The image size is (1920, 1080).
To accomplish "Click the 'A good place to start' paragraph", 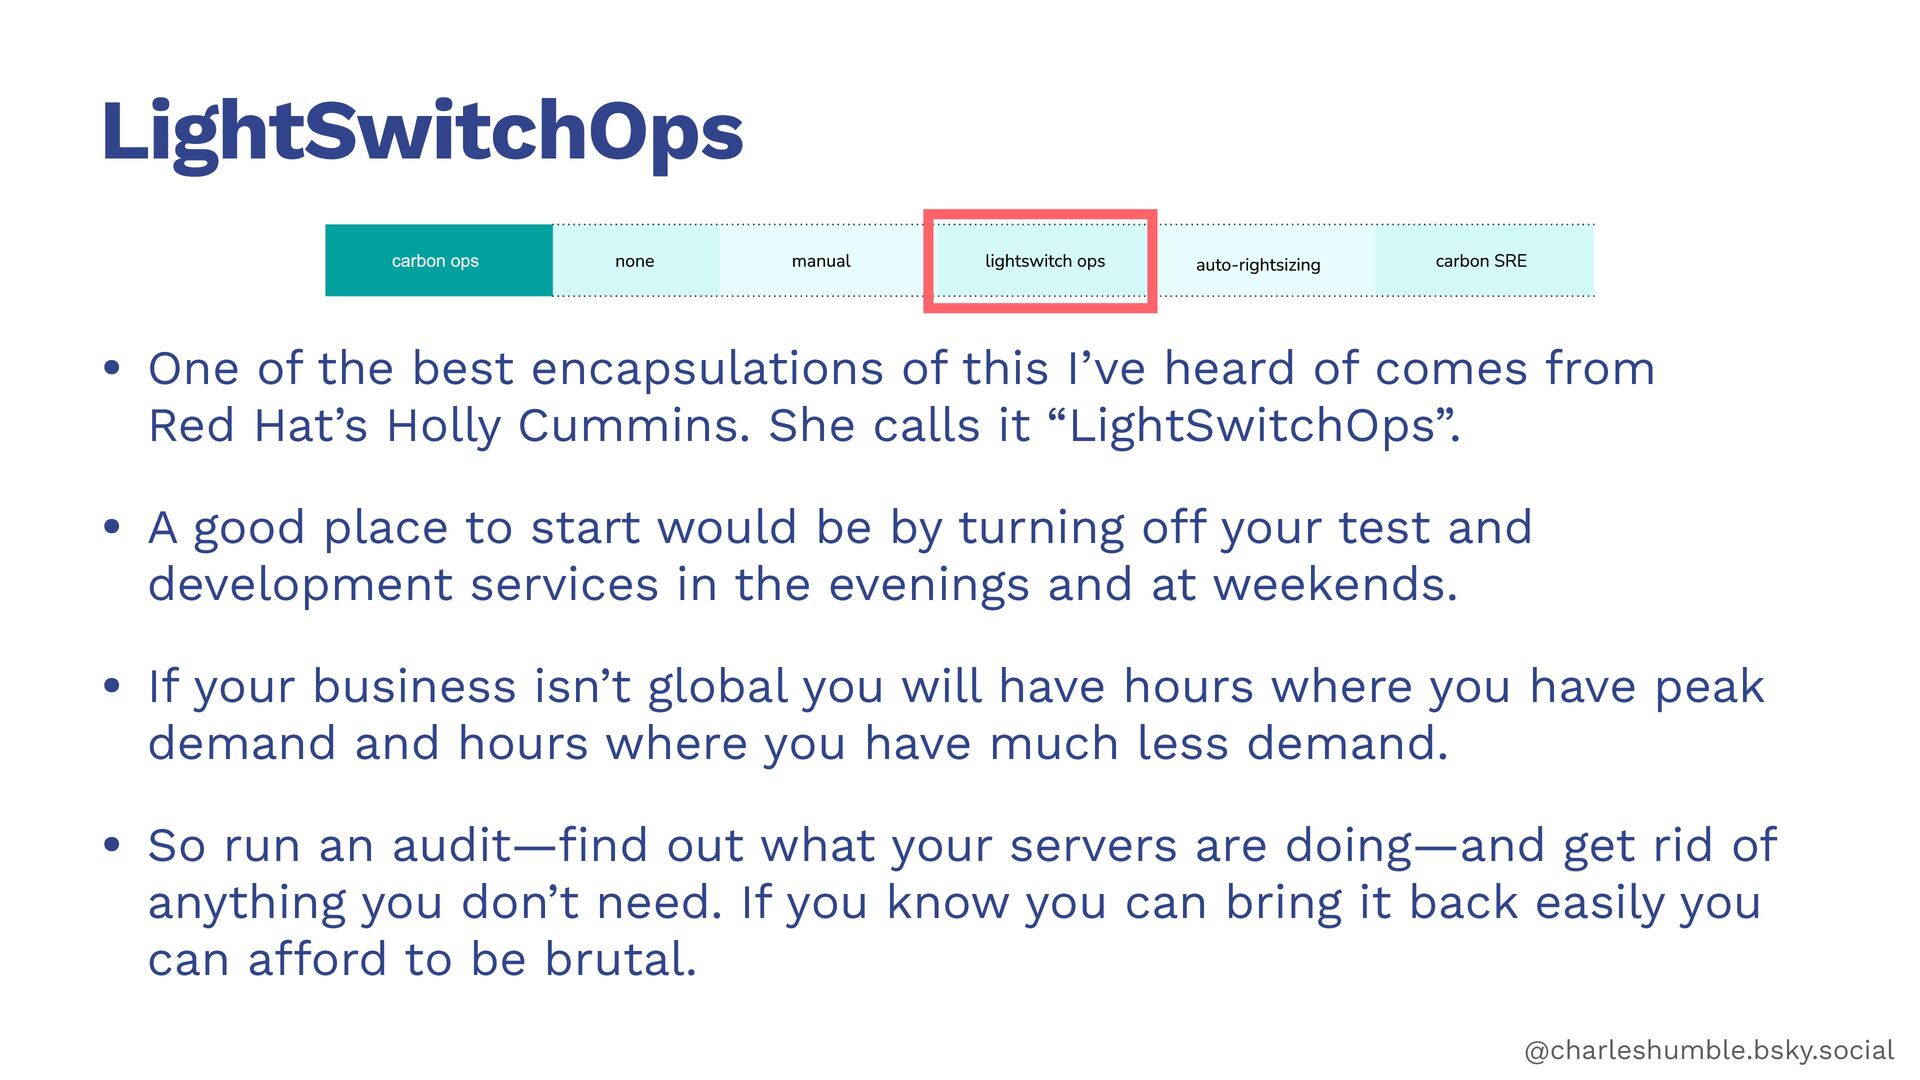I will coord(838,556).
